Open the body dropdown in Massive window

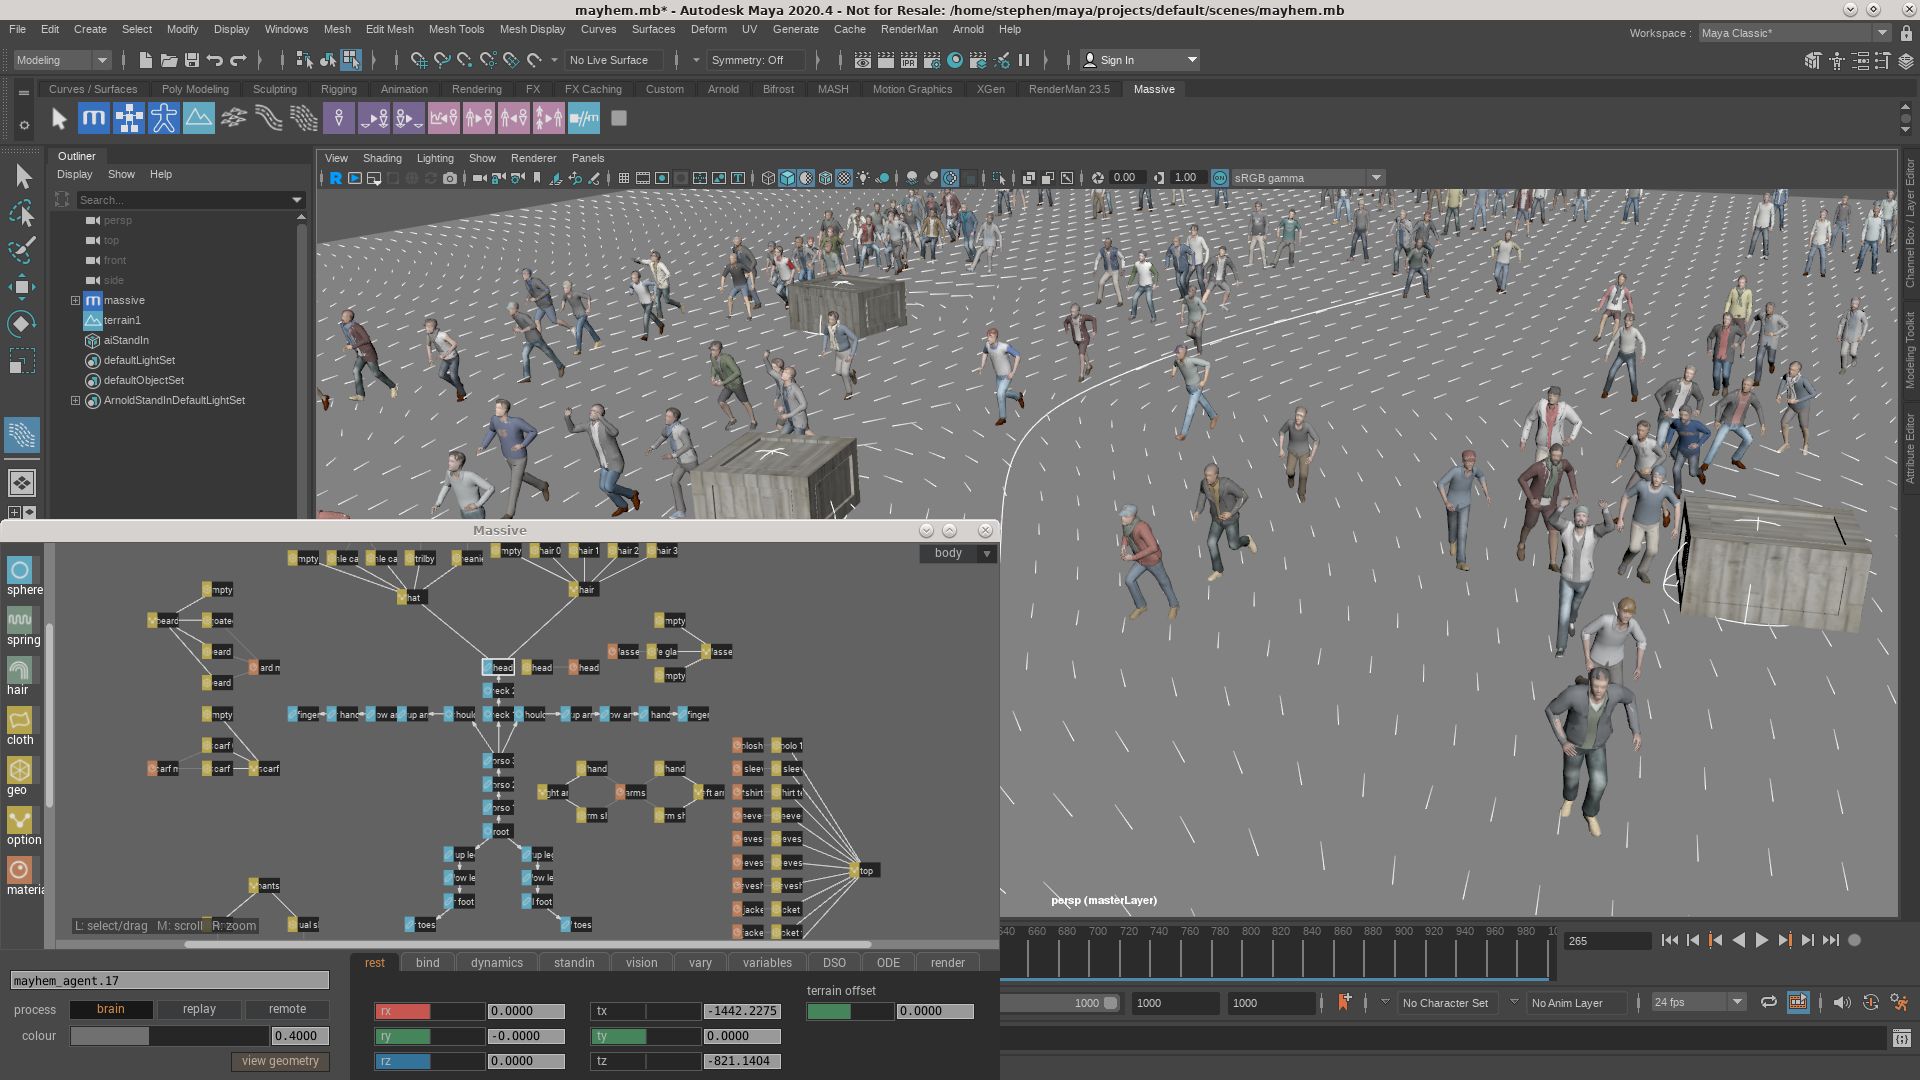958,553
